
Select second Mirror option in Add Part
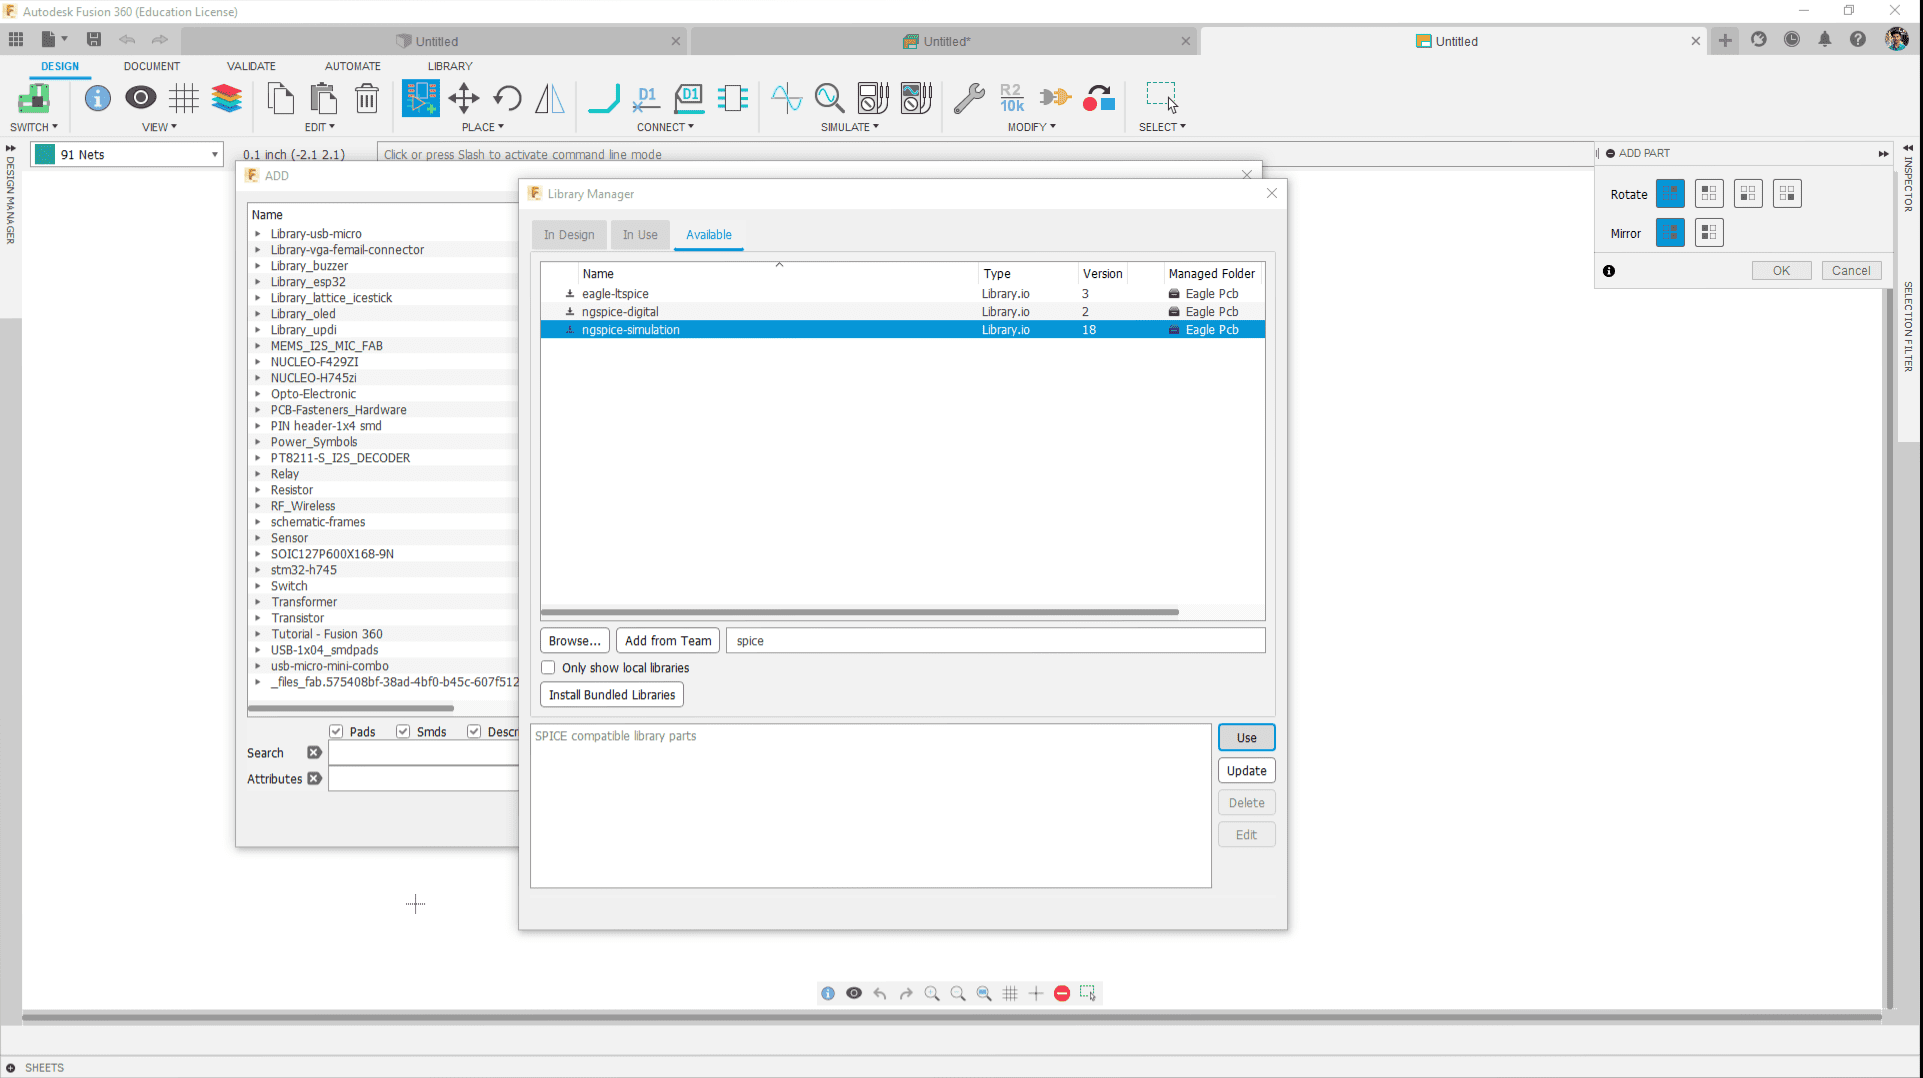tap(1709, 232)
